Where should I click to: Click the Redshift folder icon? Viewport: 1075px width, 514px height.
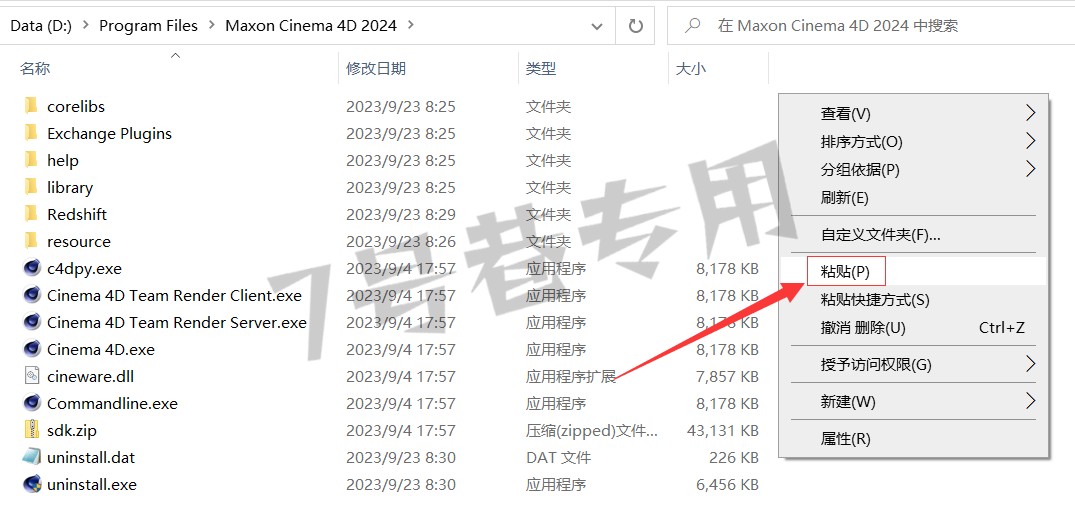click(x=31, y=215)
